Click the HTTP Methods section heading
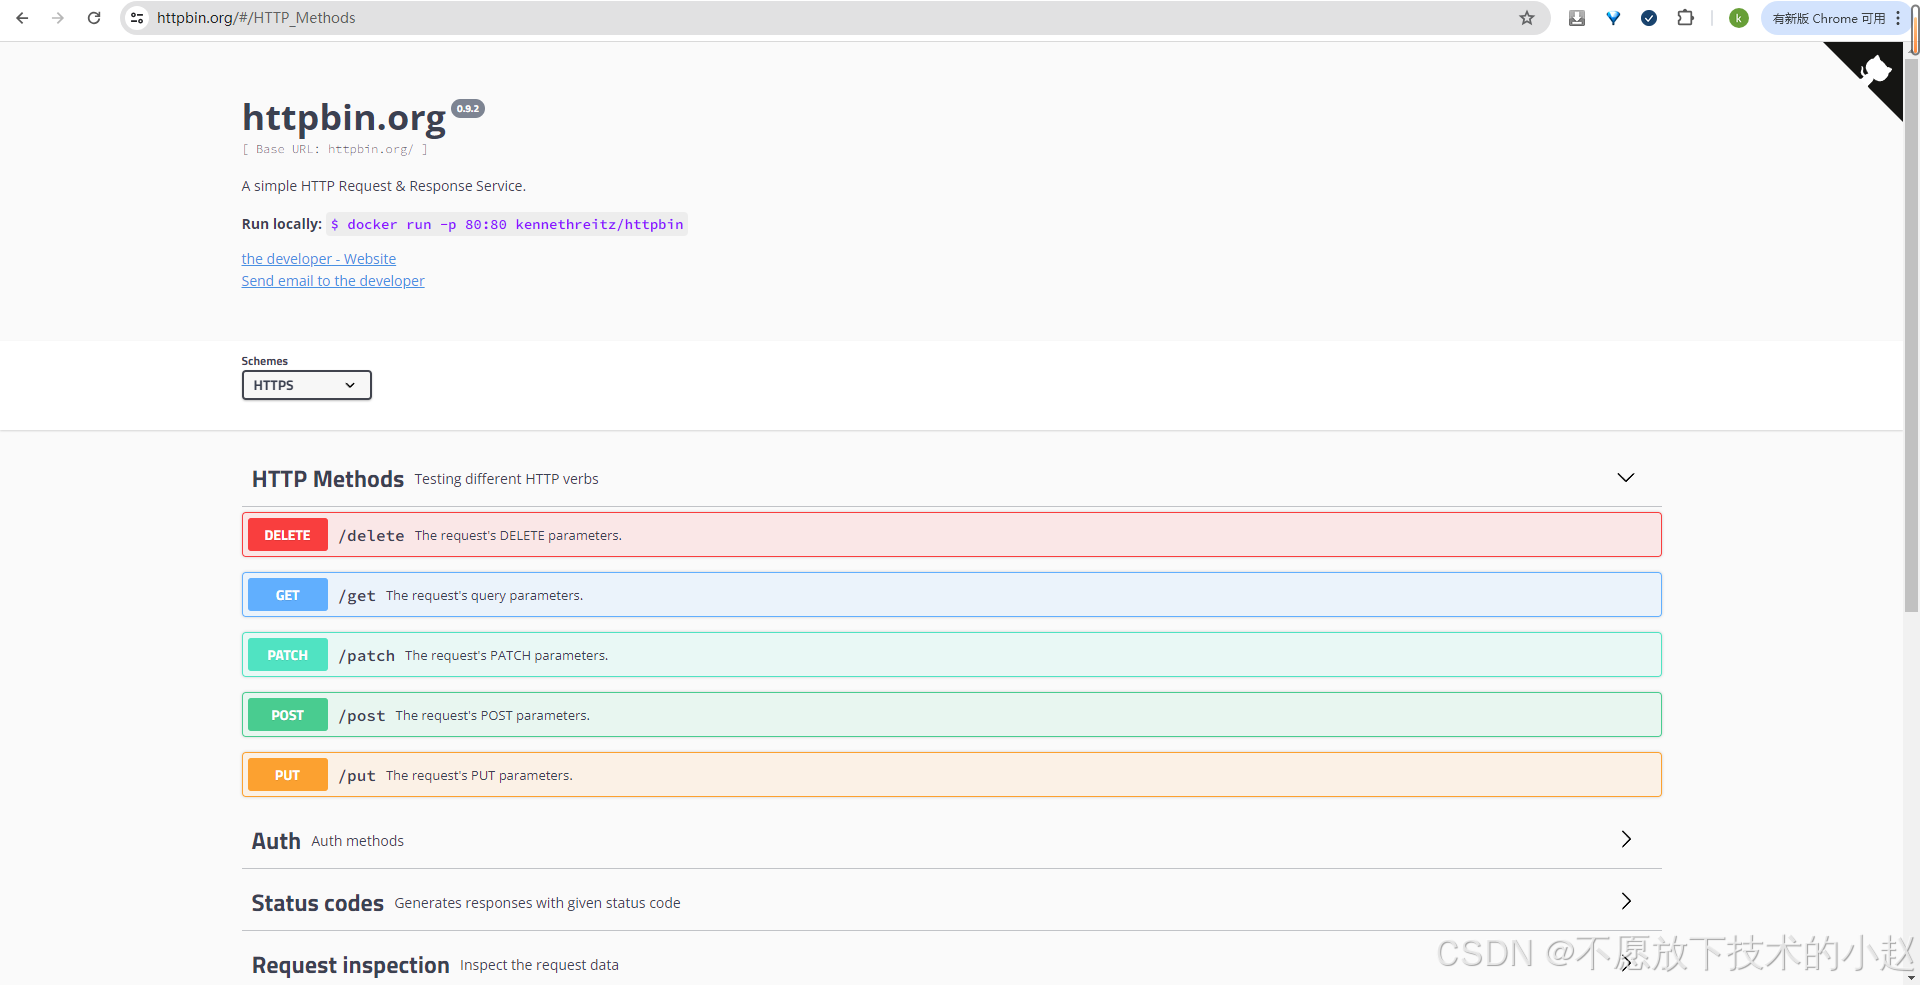1920x985 pixels. [x=328, y=479]
